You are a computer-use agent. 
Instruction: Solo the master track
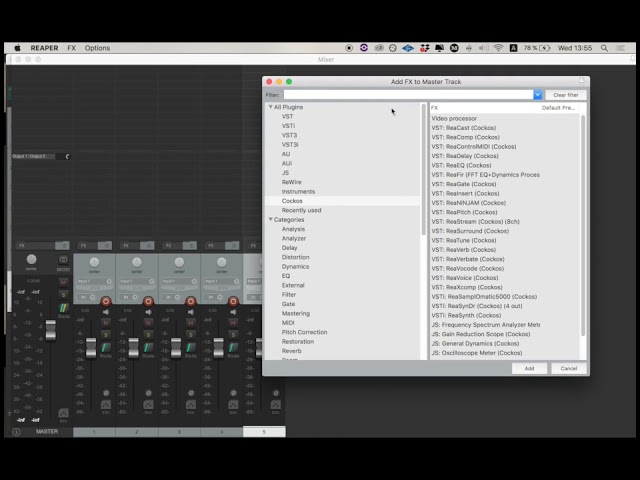point(64,294)
